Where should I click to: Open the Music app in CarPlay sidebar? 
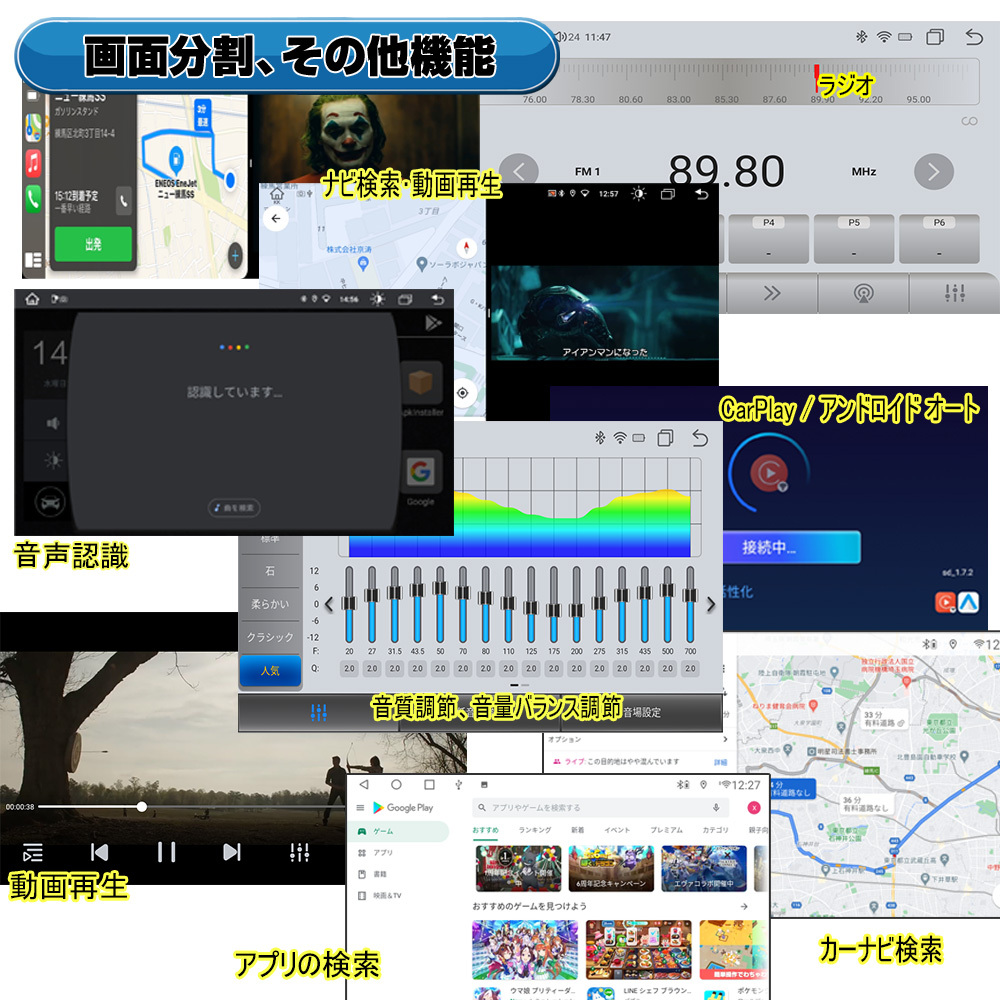point(33,162)
